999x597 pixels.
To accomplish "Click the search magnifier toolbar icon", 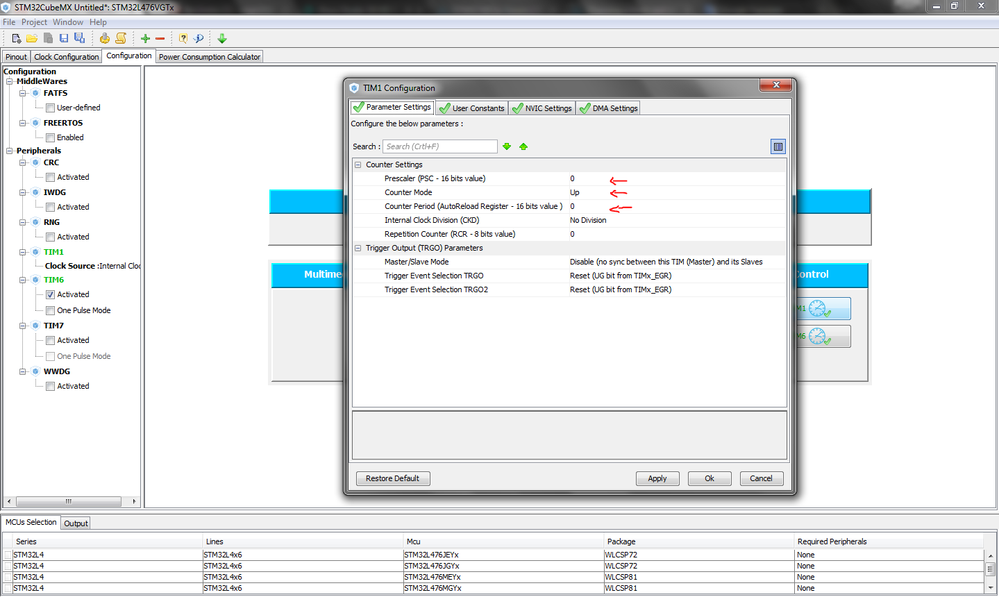I will [199, 38].
